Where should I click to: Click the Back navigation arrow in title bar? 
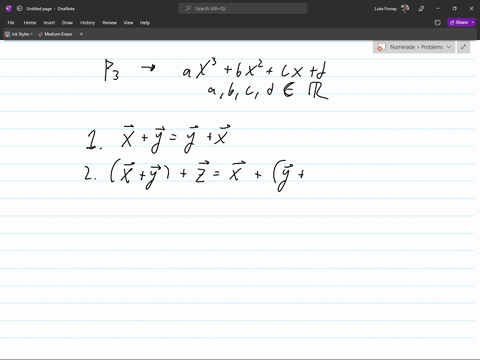tap(20, 9)
